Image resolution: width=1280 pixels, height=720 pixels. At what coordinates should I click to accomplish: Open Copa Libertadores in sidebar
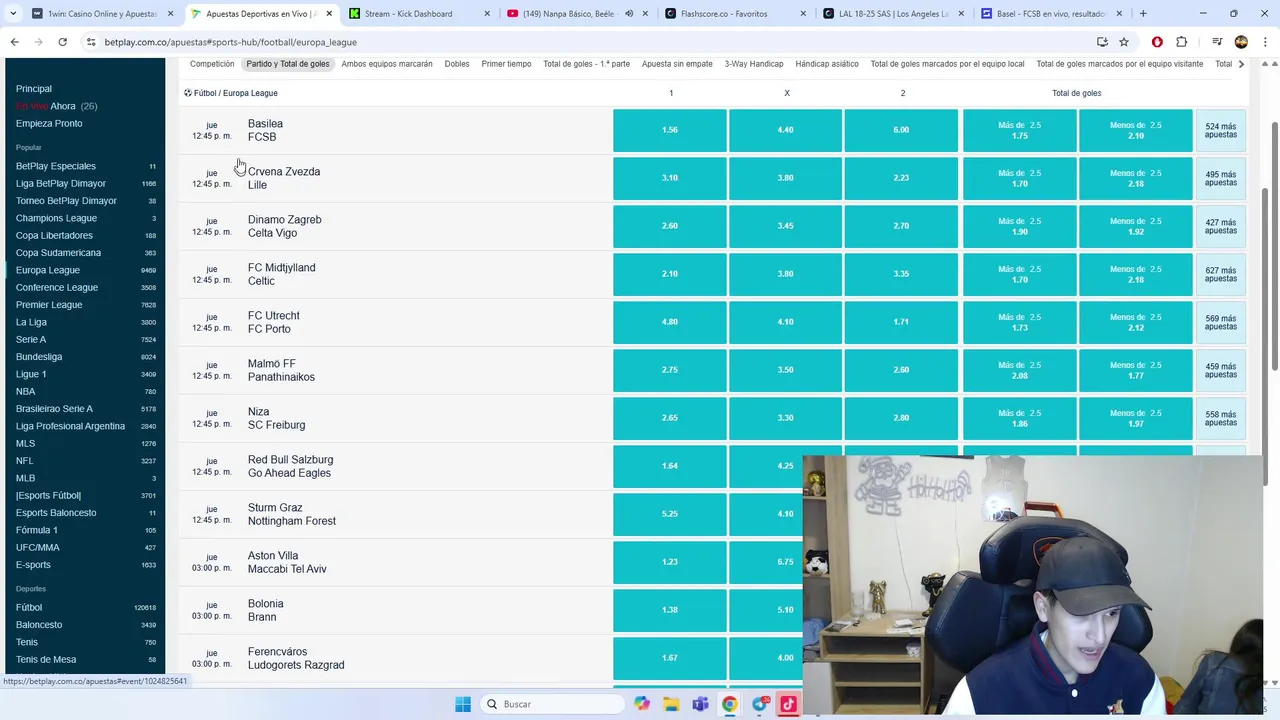[54, 235]
